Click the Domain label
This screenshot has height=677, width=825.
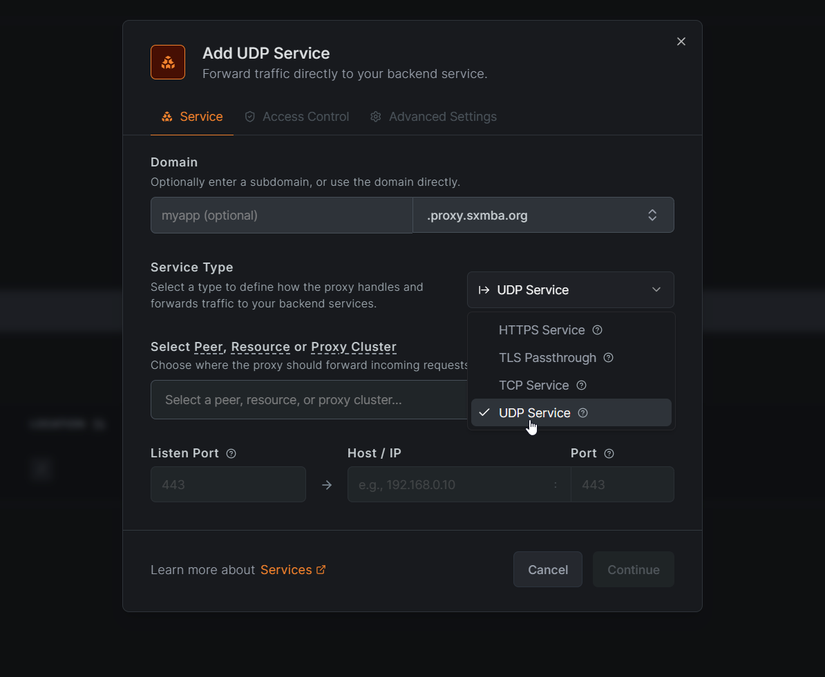174,162
